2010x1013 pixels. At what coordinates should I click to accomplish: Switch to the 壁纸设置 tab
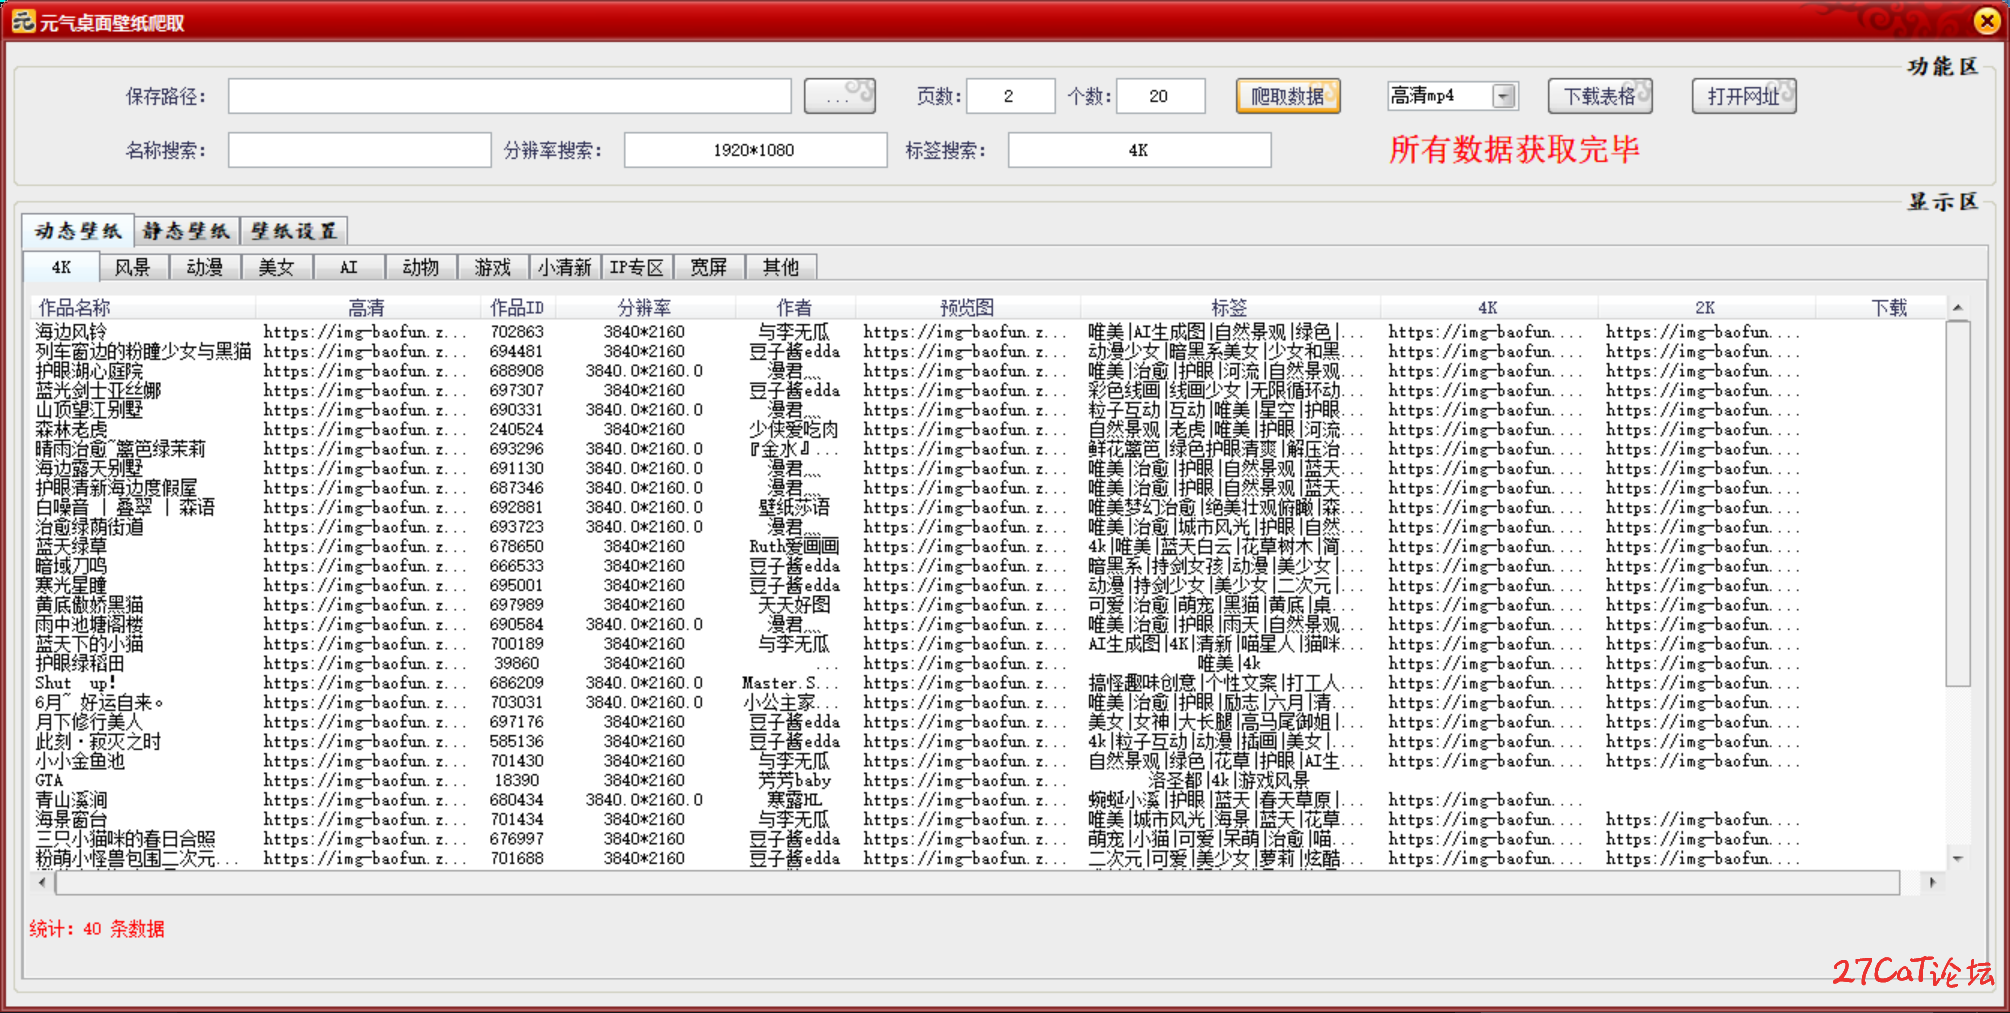pos(294,231)
